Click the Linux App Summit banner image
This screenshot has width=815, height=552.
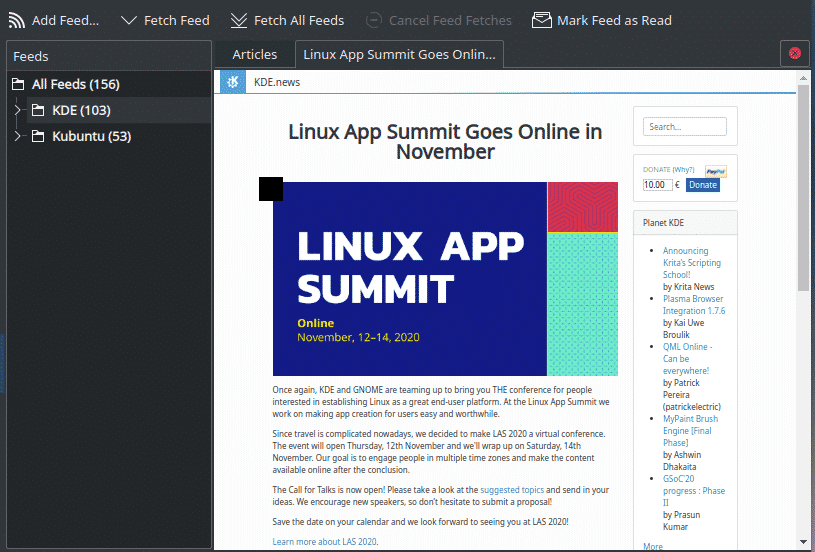(x=445, y=279)
